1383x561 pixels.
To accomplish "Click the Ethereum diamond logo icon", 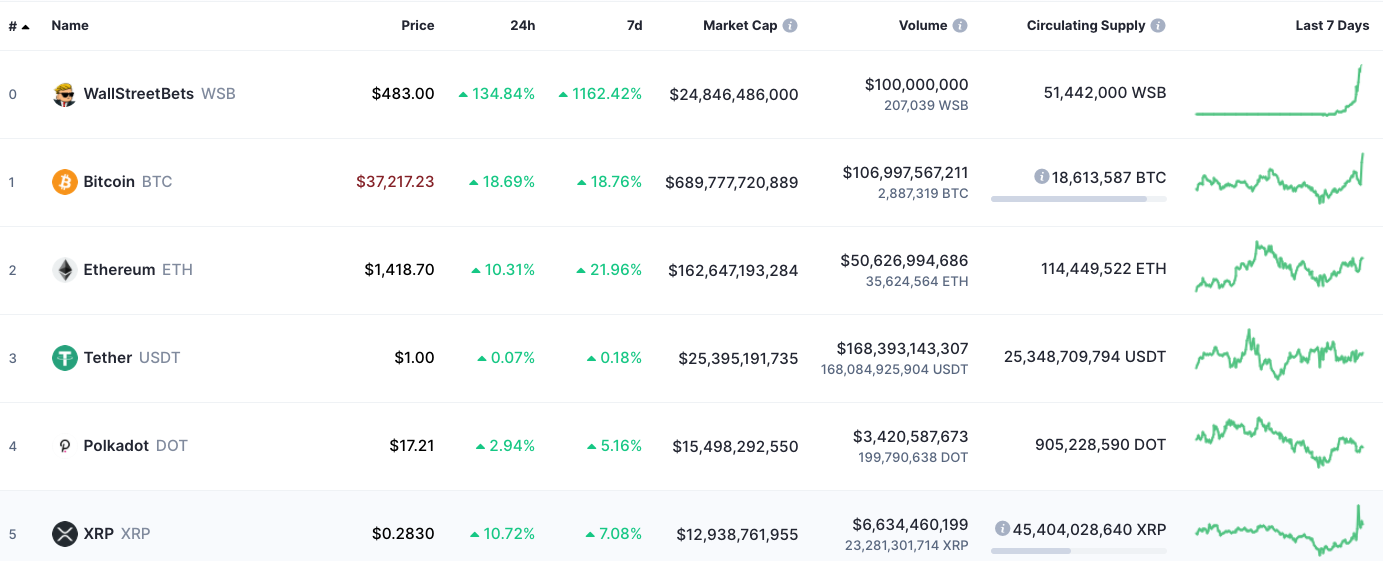I will pyautogui.click(x=65, y=270).
